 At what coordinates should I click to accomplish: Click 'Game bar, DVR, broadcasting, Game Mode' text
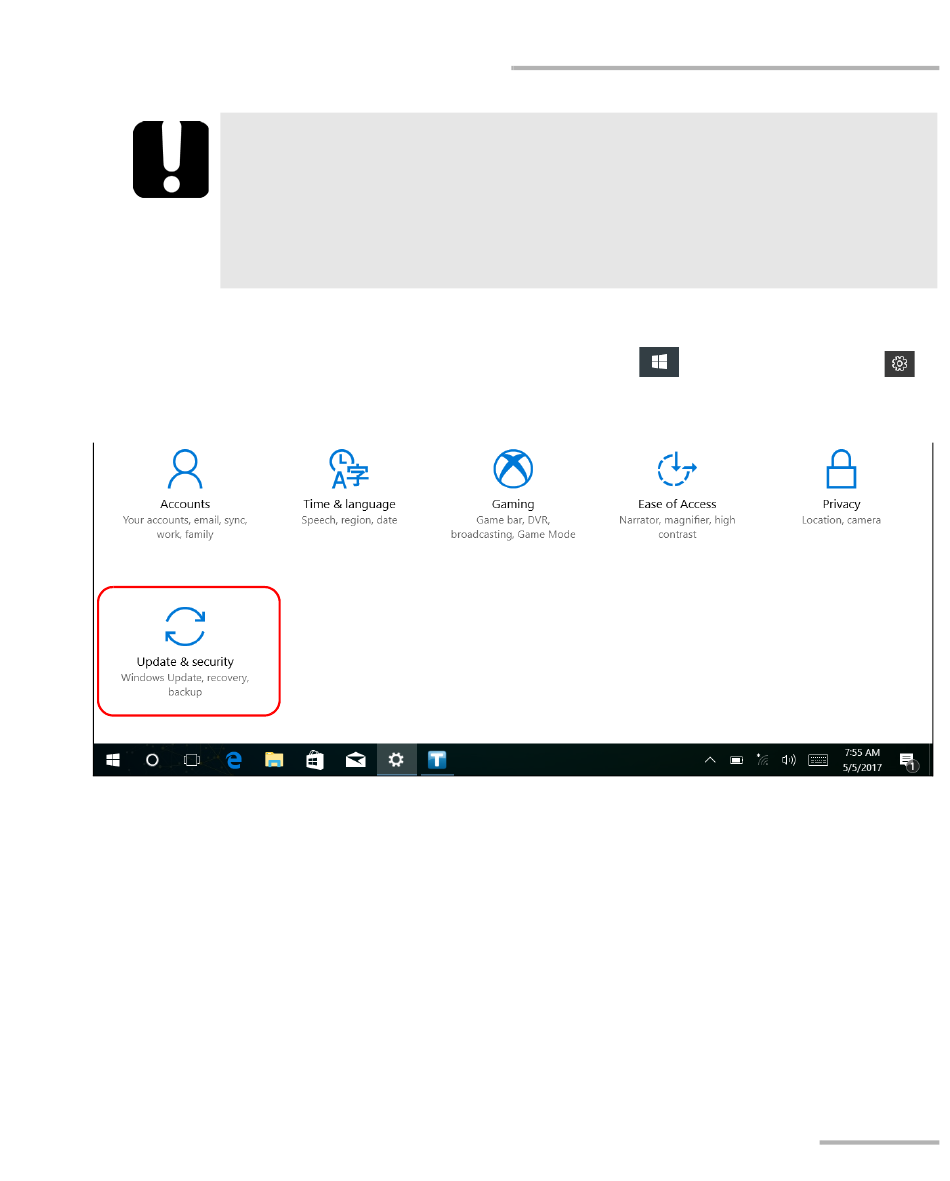[512, 527]
